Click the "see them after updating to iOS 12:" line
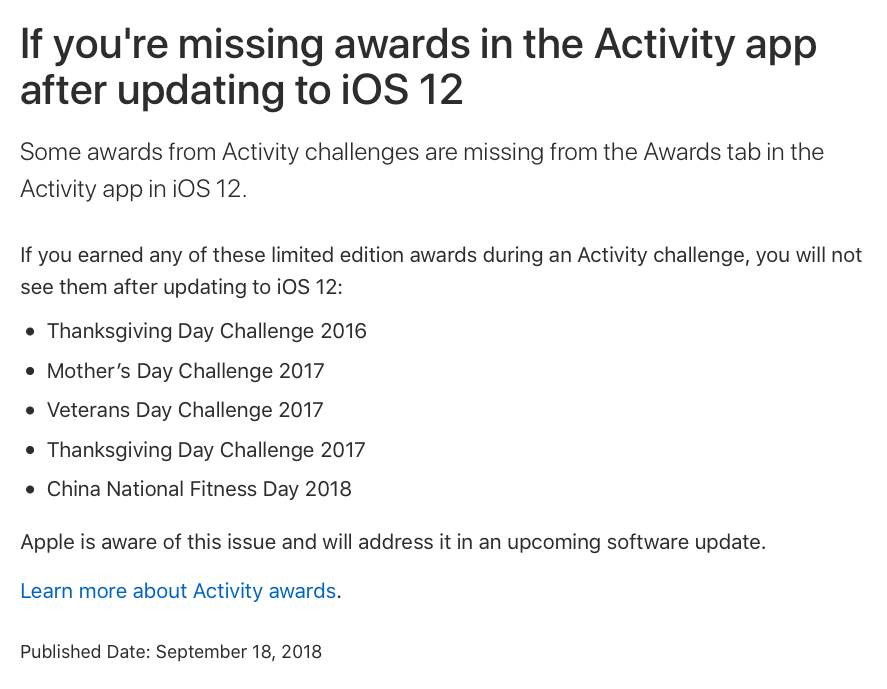887x689 pixels. coord(182,287)
